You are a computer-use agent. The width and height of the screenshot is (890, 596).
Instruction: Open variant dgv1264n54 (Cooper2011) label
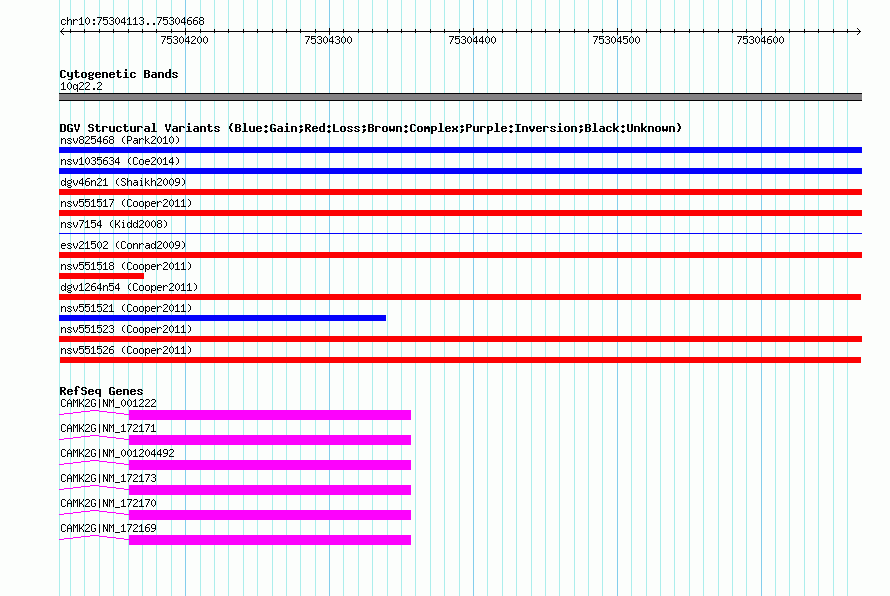[x=129, y=287]
